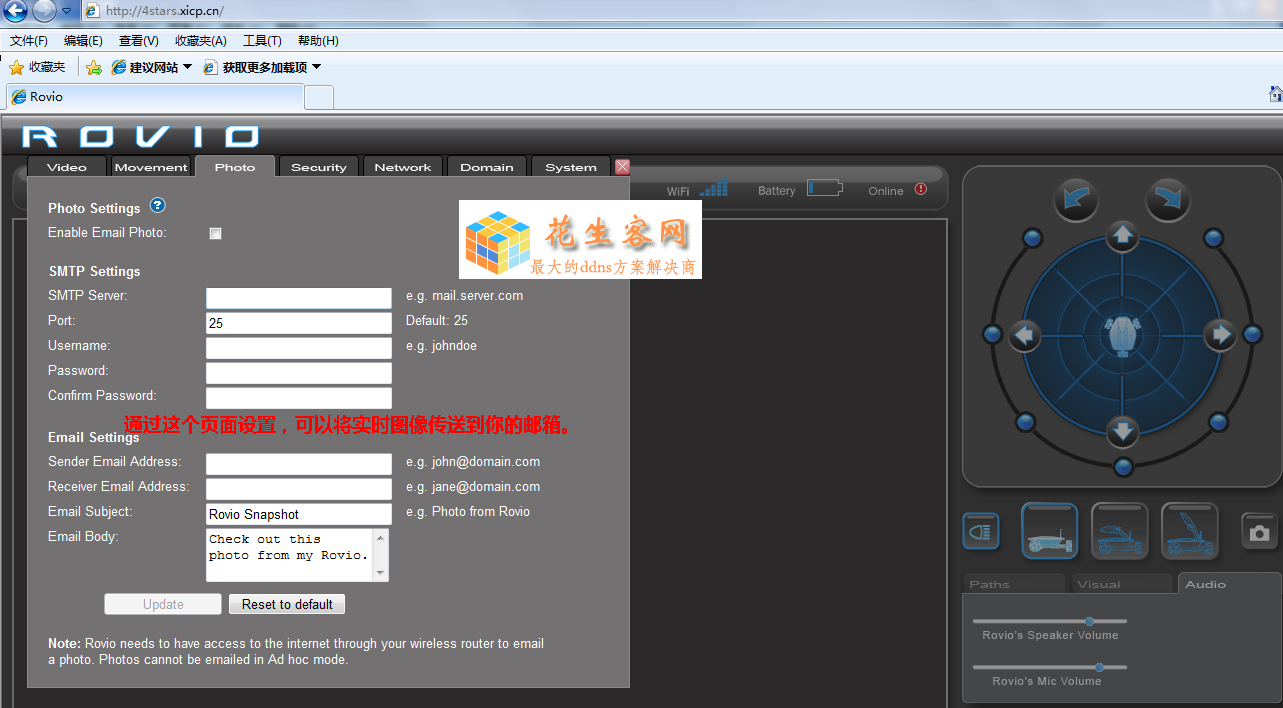Click the forward-right diagonal dot on the ring
The width and height of the screenshot is (1283, 708).
1213,238
